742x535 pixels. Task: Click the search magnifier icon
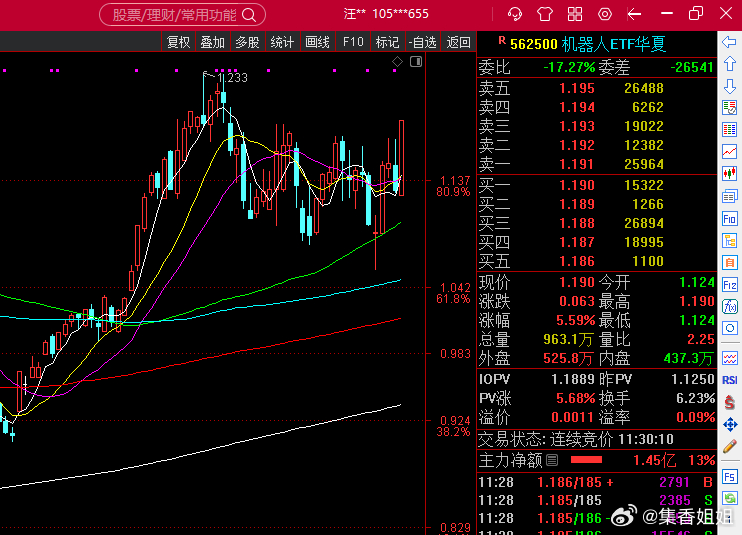click(x=249, y=15)
